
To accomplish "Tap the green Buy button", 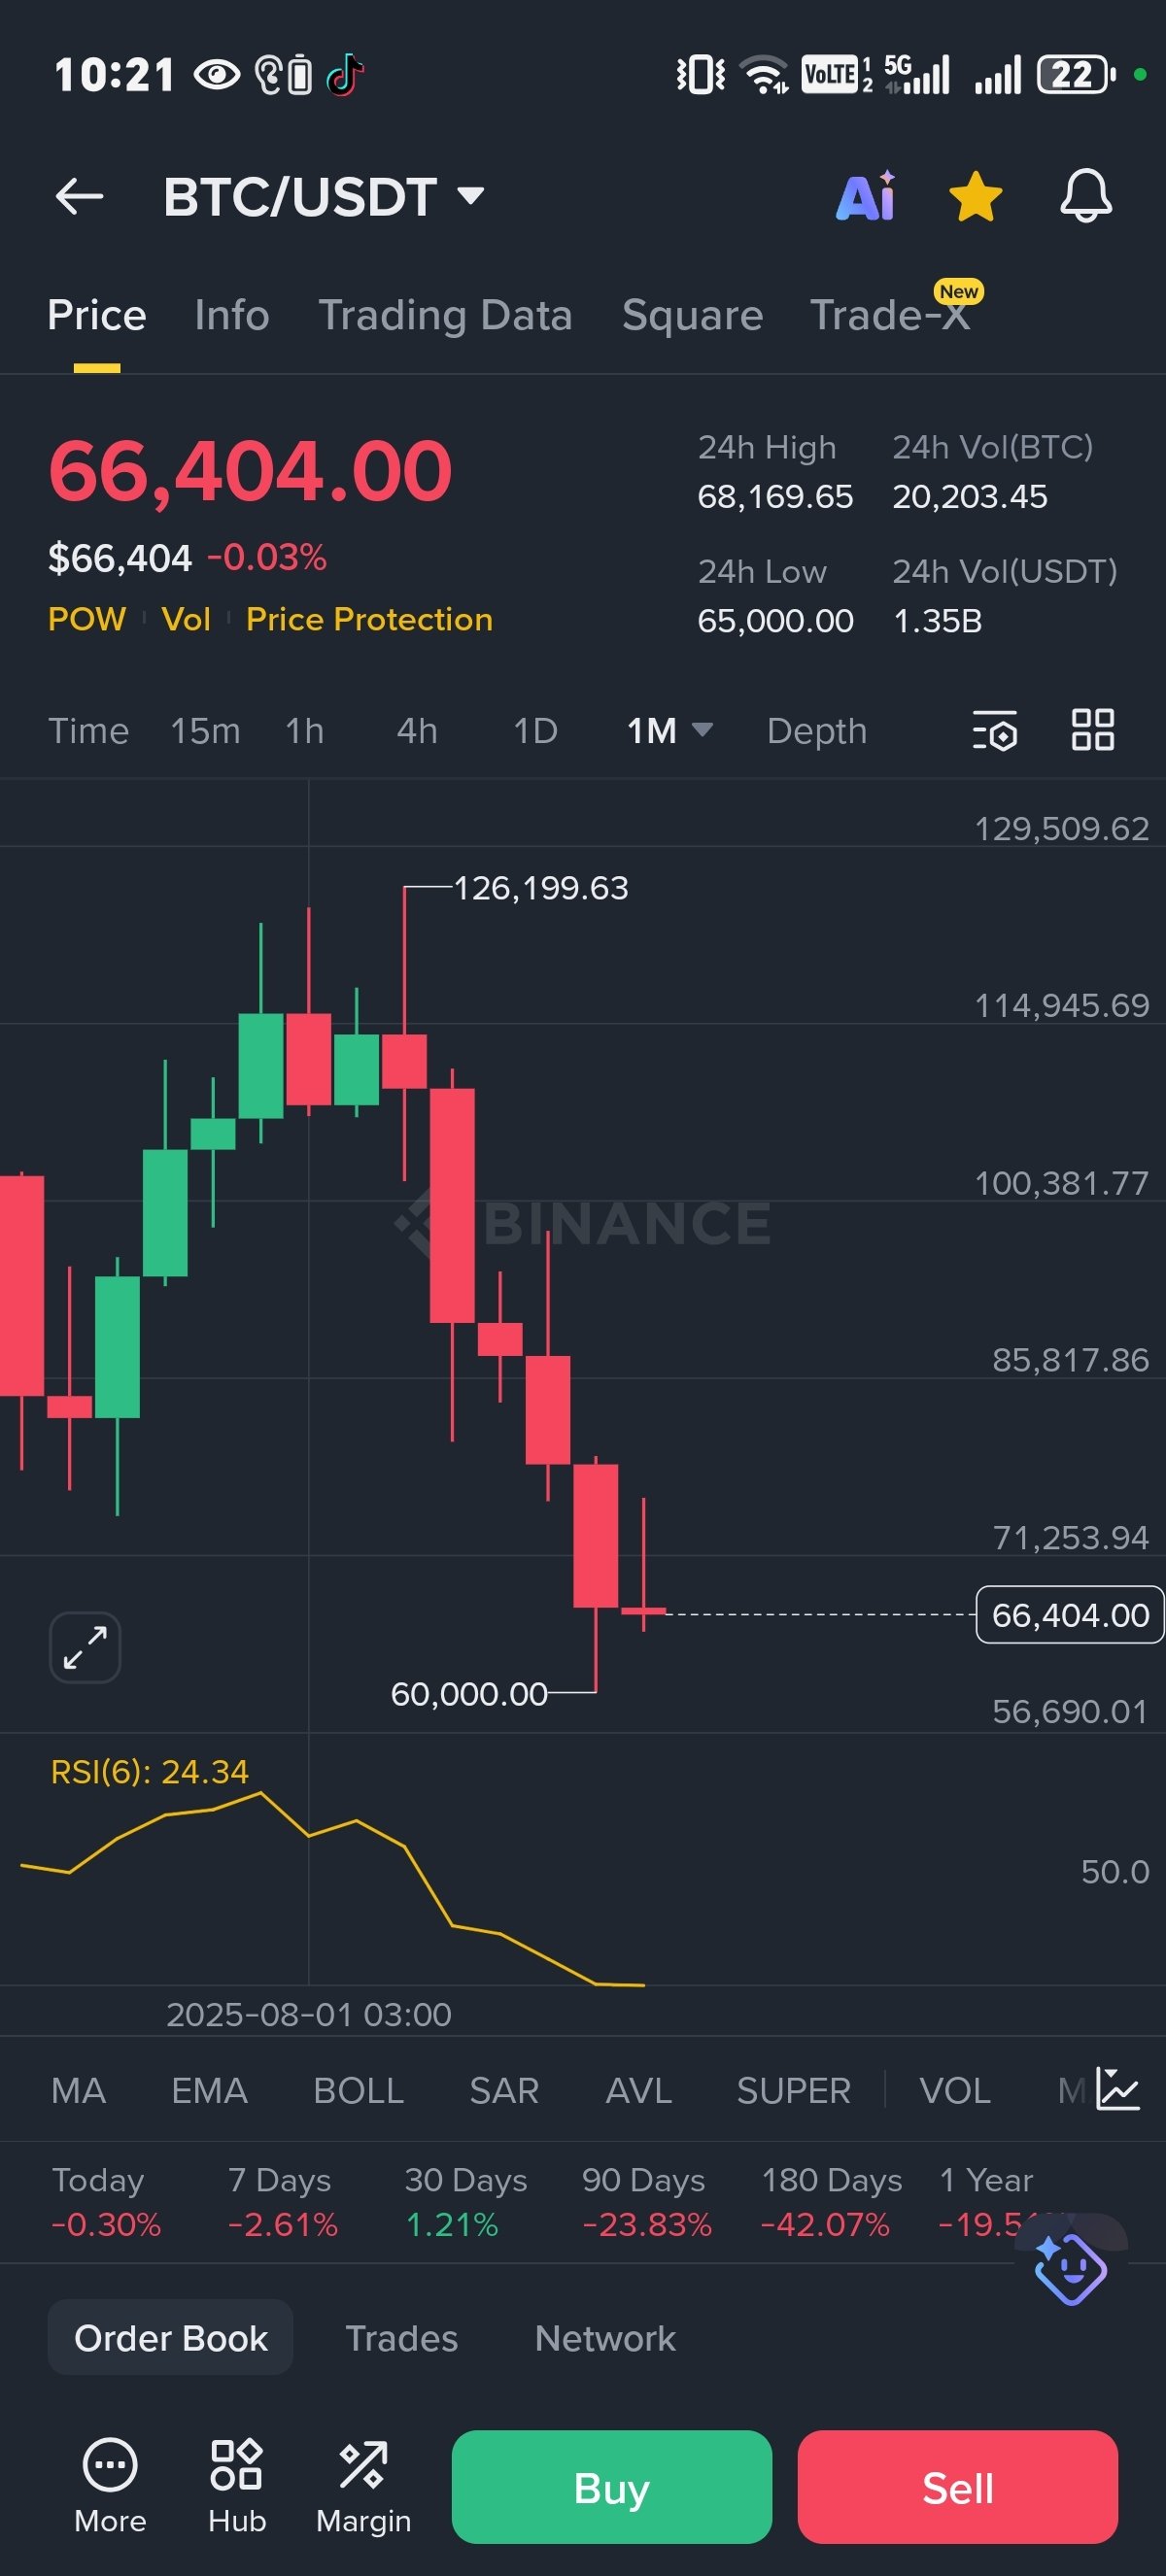I will pyautogui.click(x=612, y=2487).
